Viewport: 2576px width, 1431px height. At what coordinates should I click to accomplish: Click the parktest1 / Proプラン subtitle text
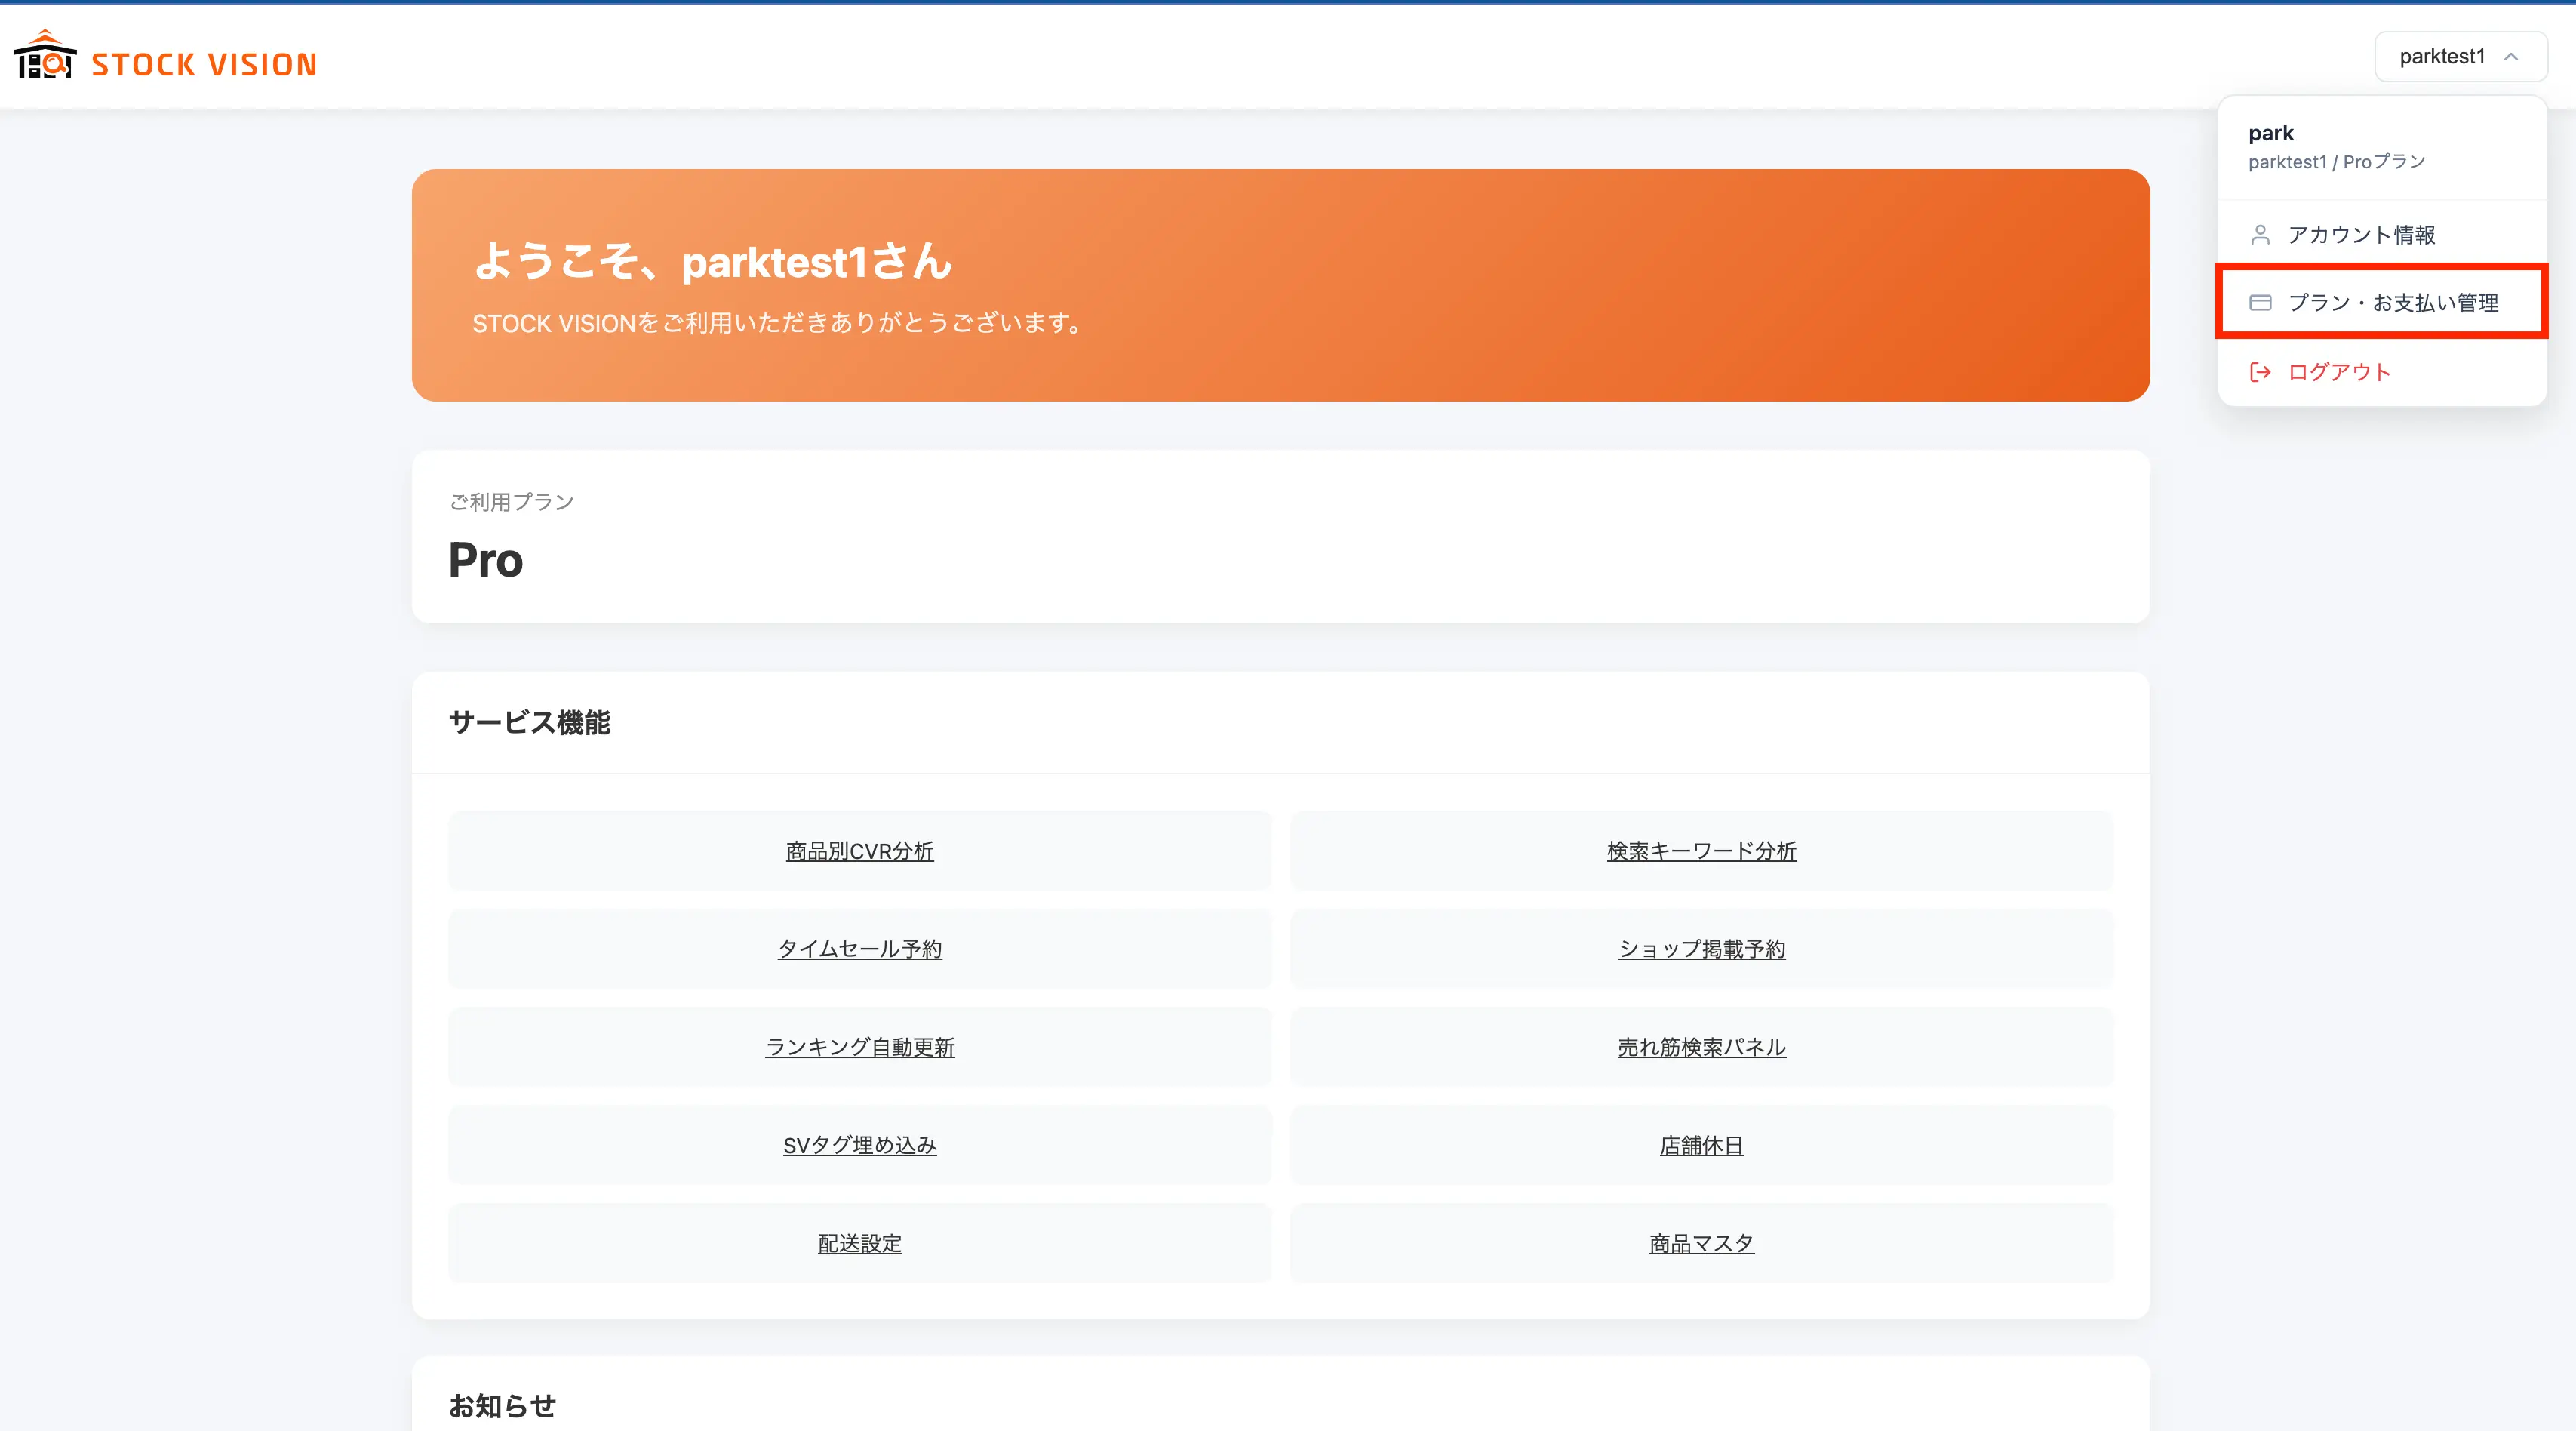(x=2336, y=162)
